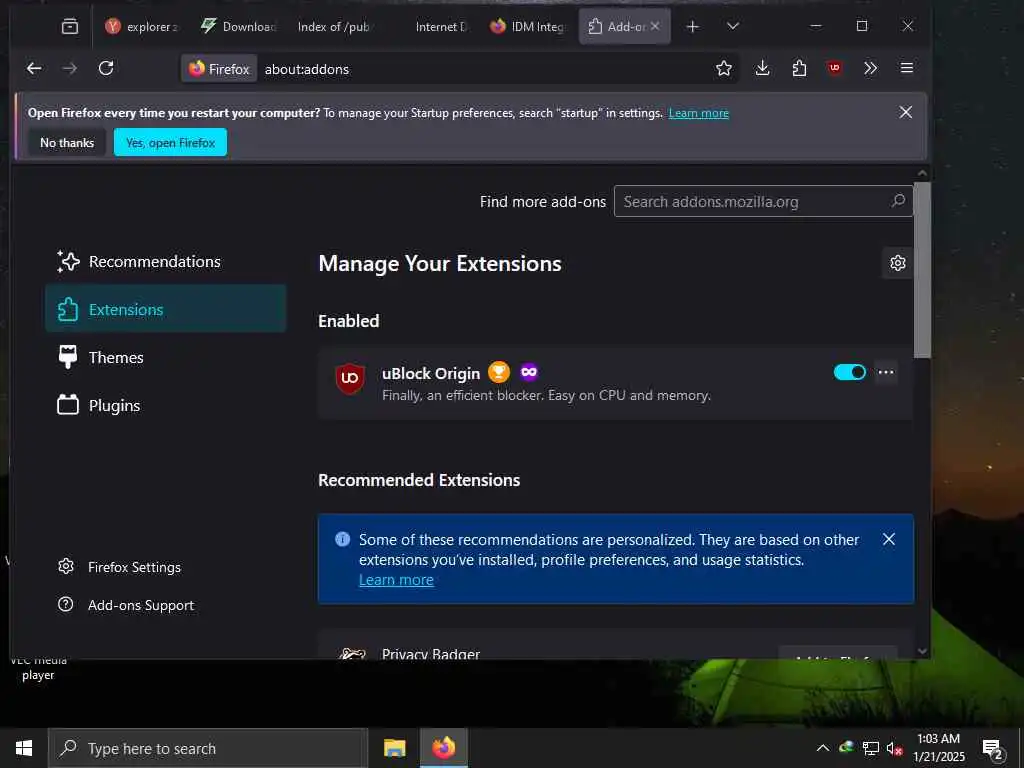Image resolution: width=1024 pixels, height=768 pixels.
Task: Open the Firefox hamburger application menu
Action: [x=906, y=69]
